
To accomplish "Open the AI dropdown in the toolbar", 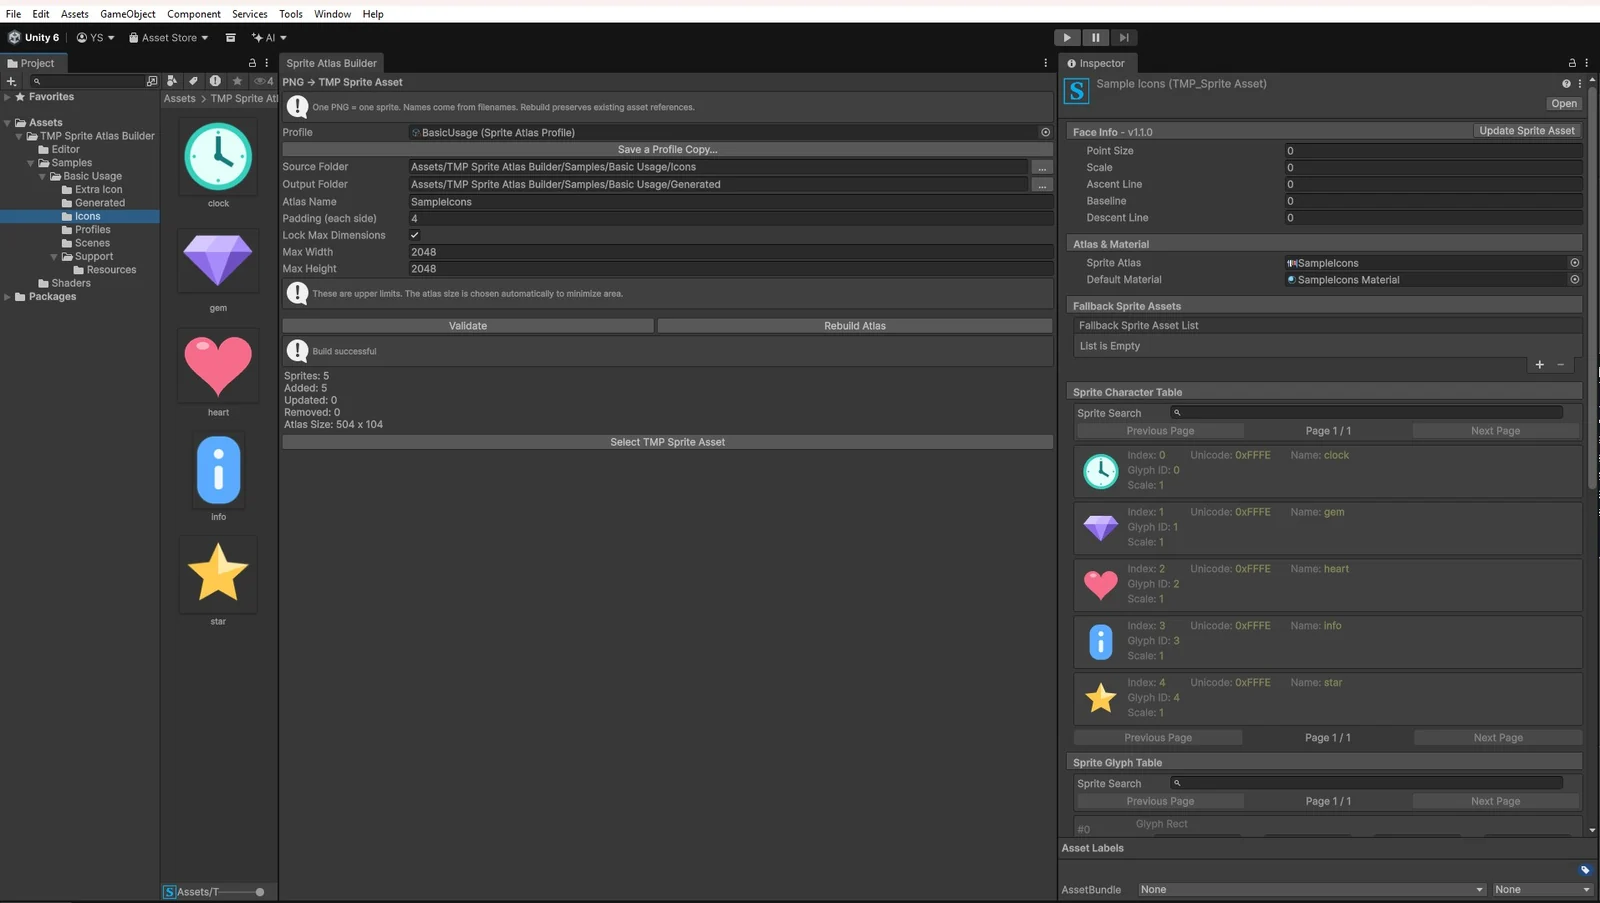I will pos(269,38).
